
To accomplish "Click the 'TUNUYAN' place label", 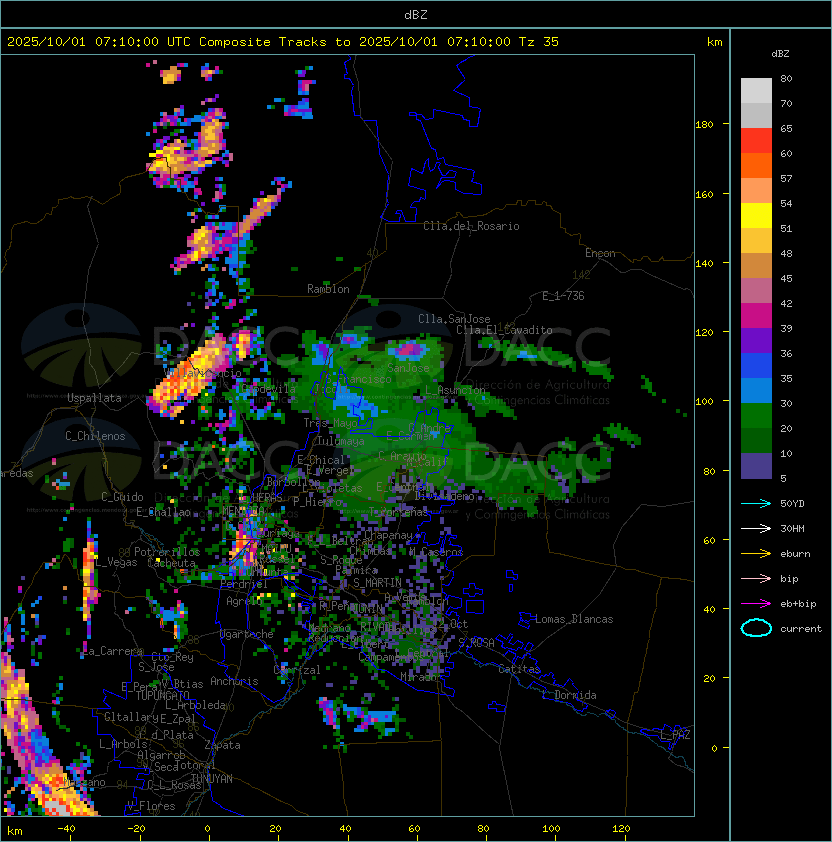I will pyautogui.click(x=212, y=779).
